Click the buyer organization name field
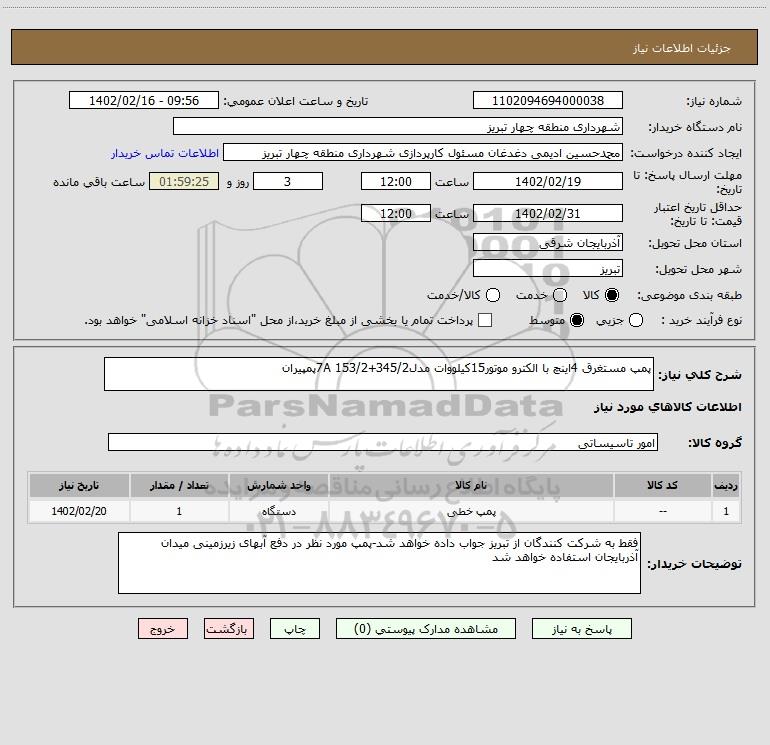Image resolution: width=770 pixels, height=745 pixels. click(x=398, y=126)
